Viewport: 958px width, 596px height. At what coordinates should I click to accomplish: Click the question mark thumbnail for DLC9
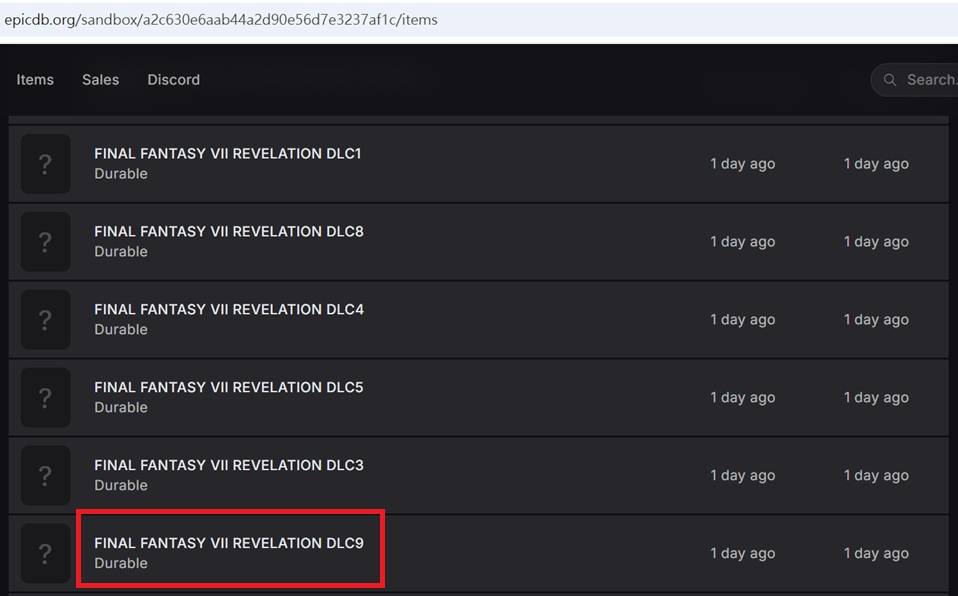click(x=45, y=554)
